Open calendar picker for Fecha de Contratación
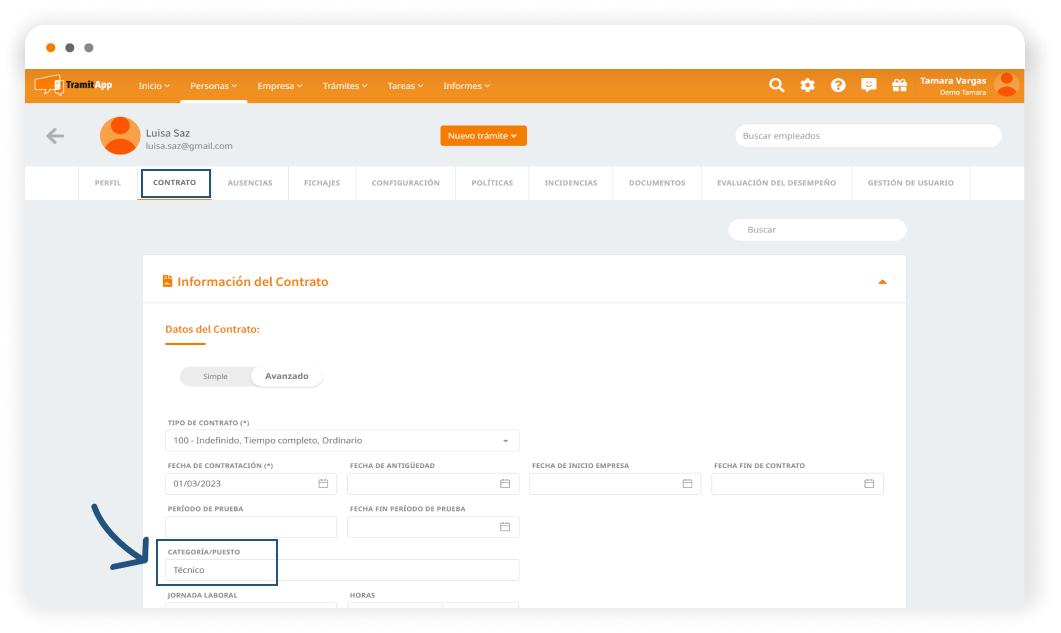This screenshot has width=1061, height=633. [x=323, y=484]
